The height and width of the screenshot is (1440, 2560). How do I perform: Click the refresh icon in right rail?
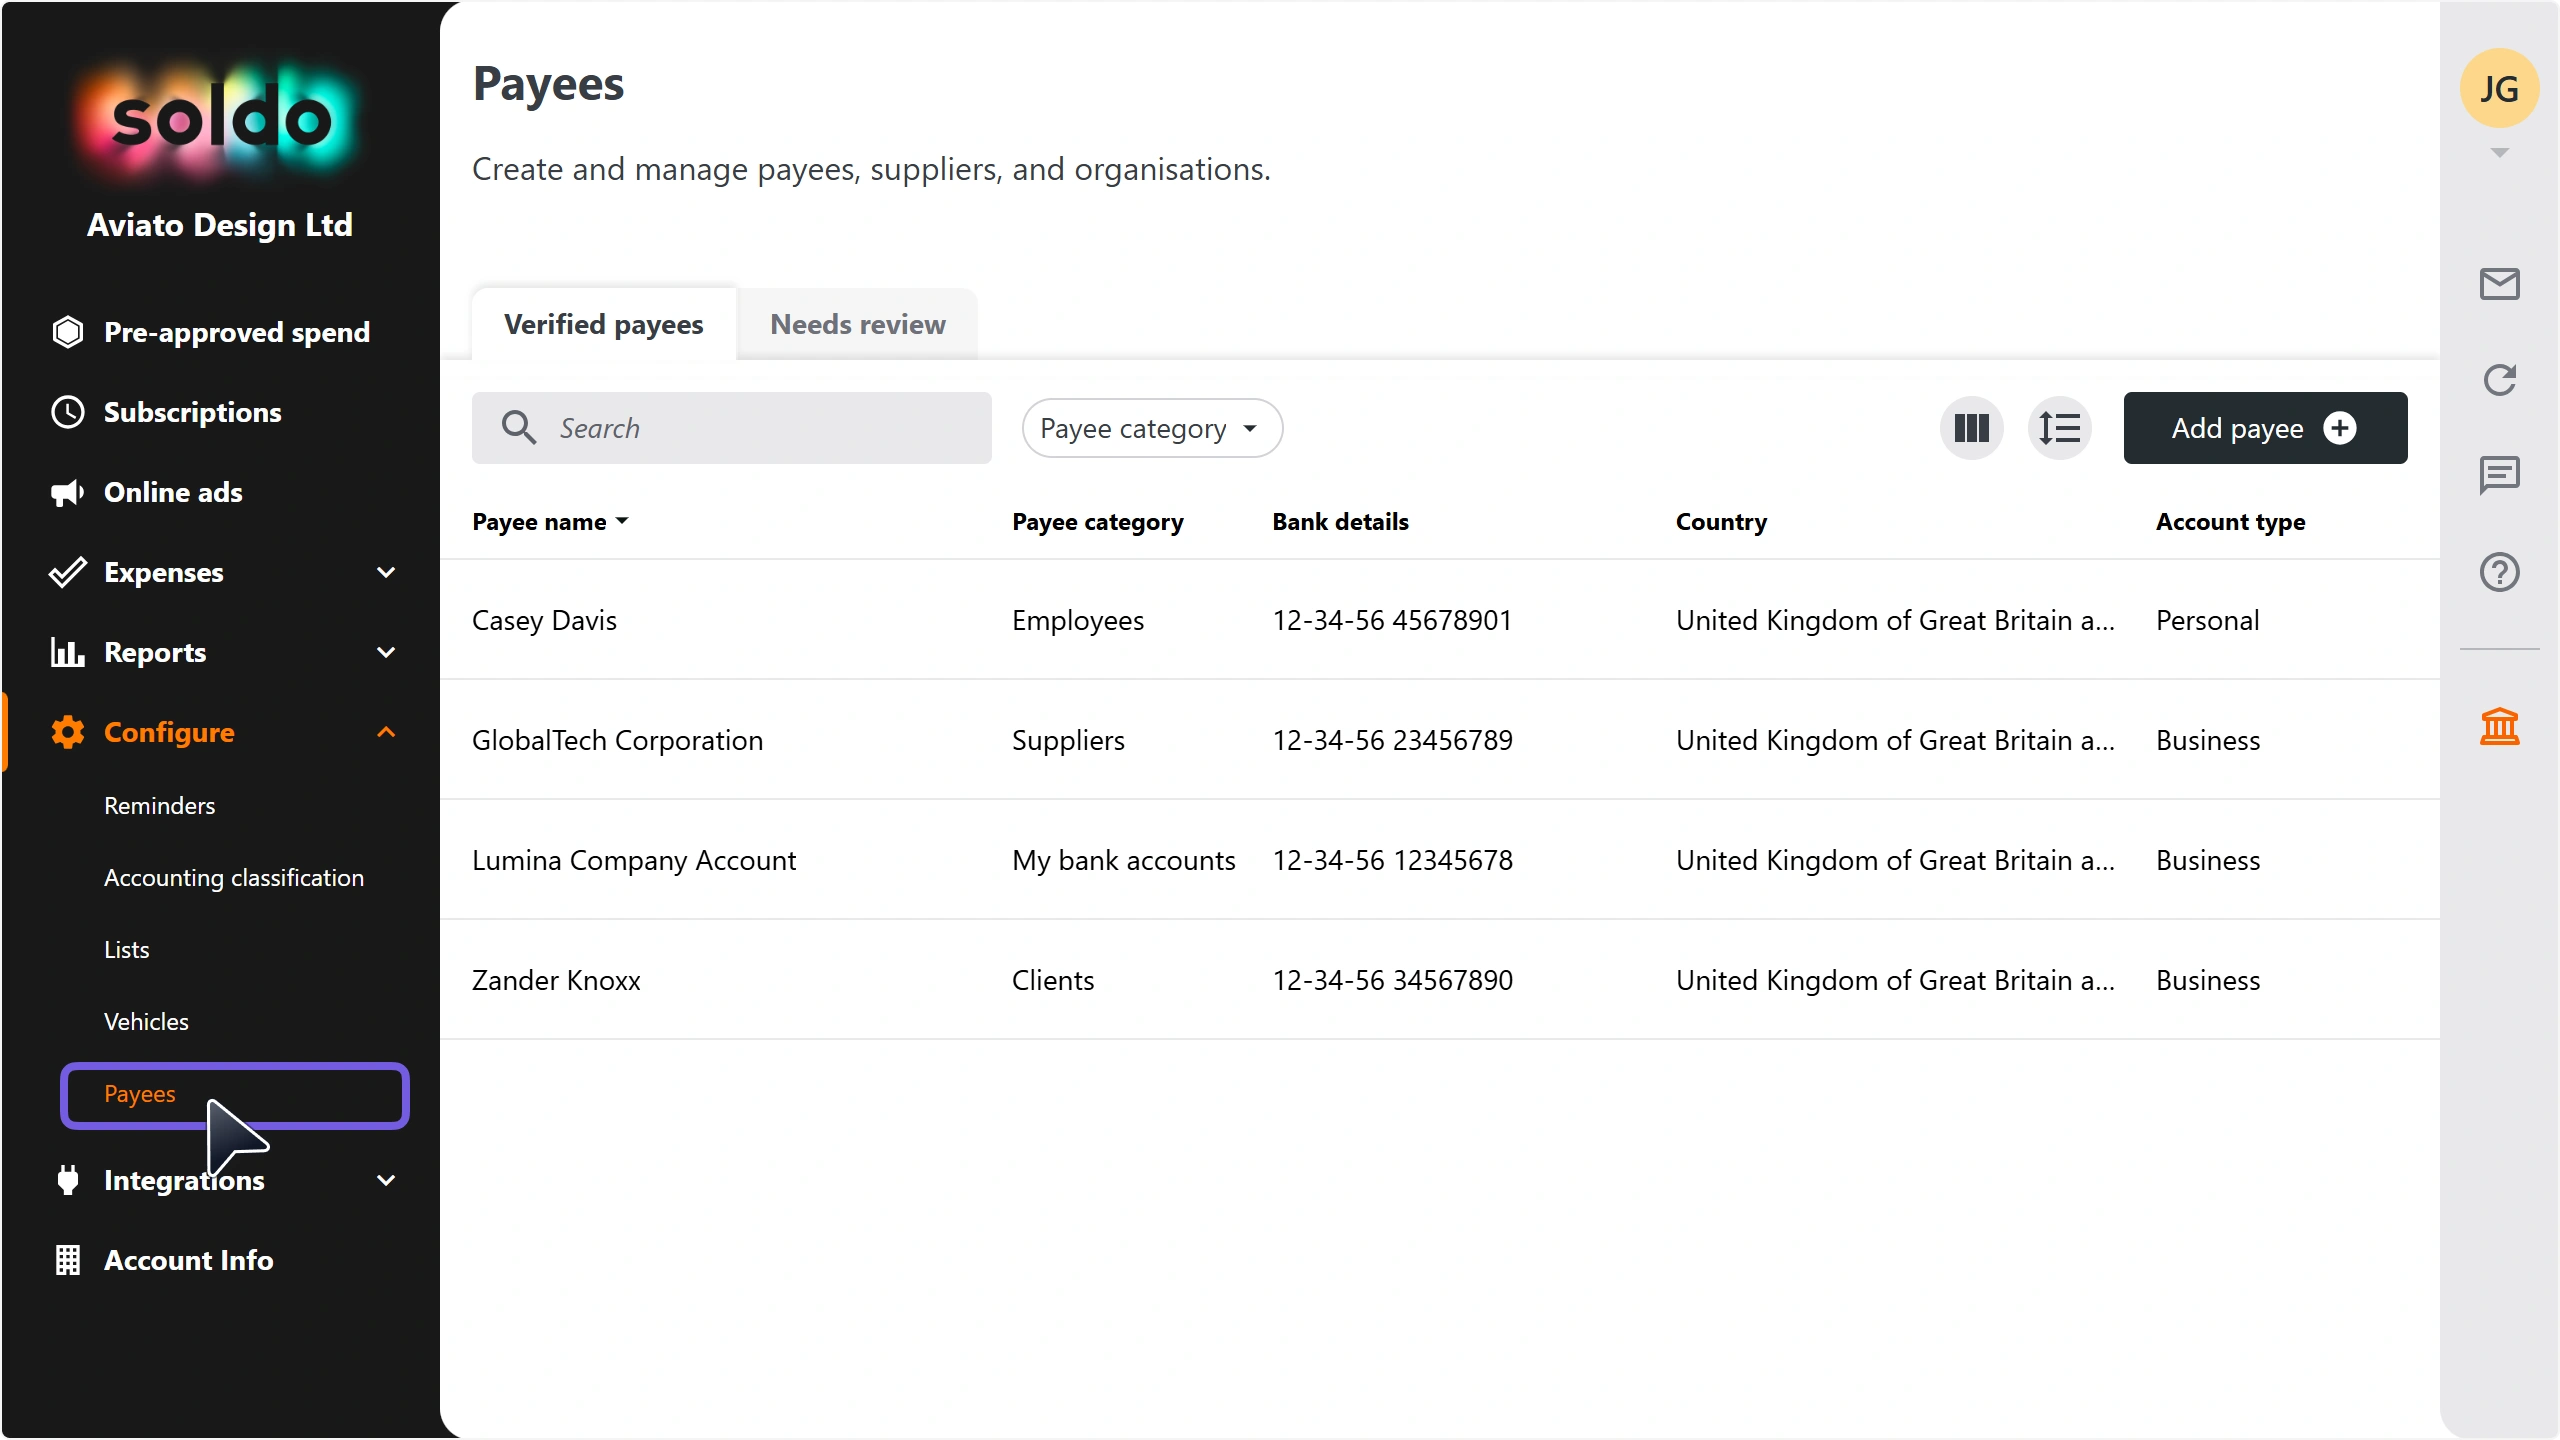pyautogui.click(x=2499, y=380)
